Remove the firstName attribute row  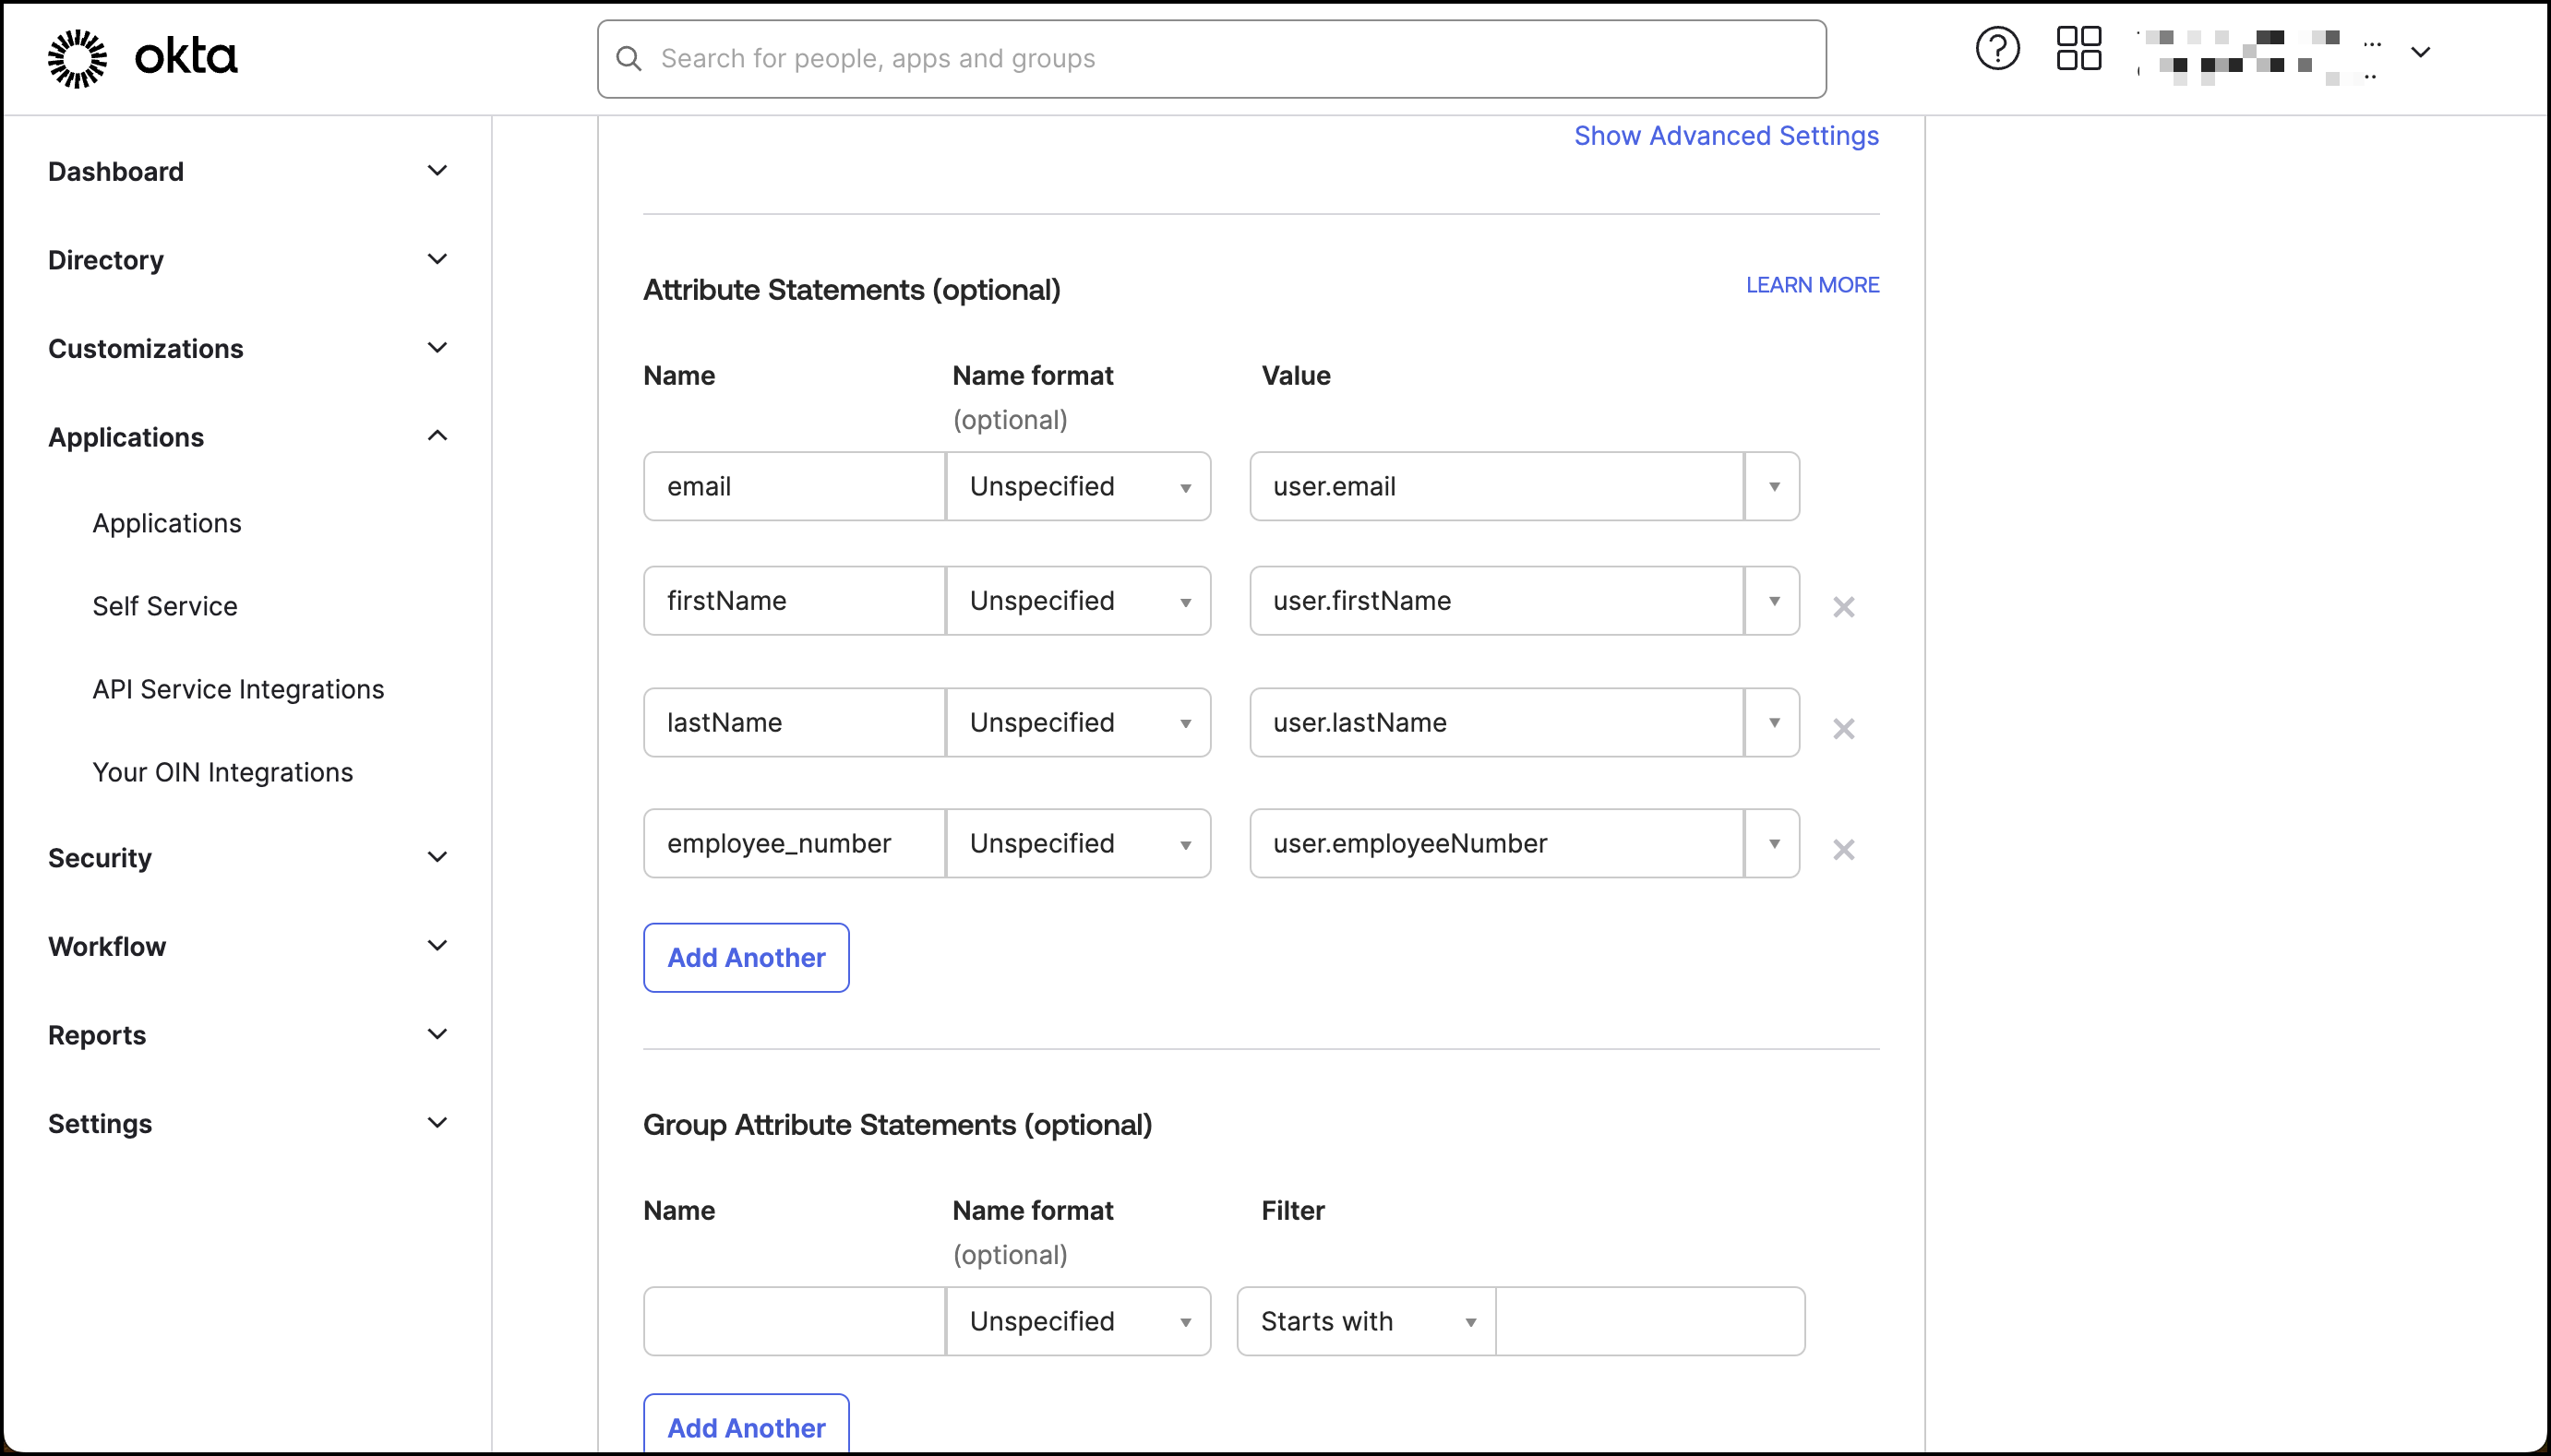[1843, 607]
